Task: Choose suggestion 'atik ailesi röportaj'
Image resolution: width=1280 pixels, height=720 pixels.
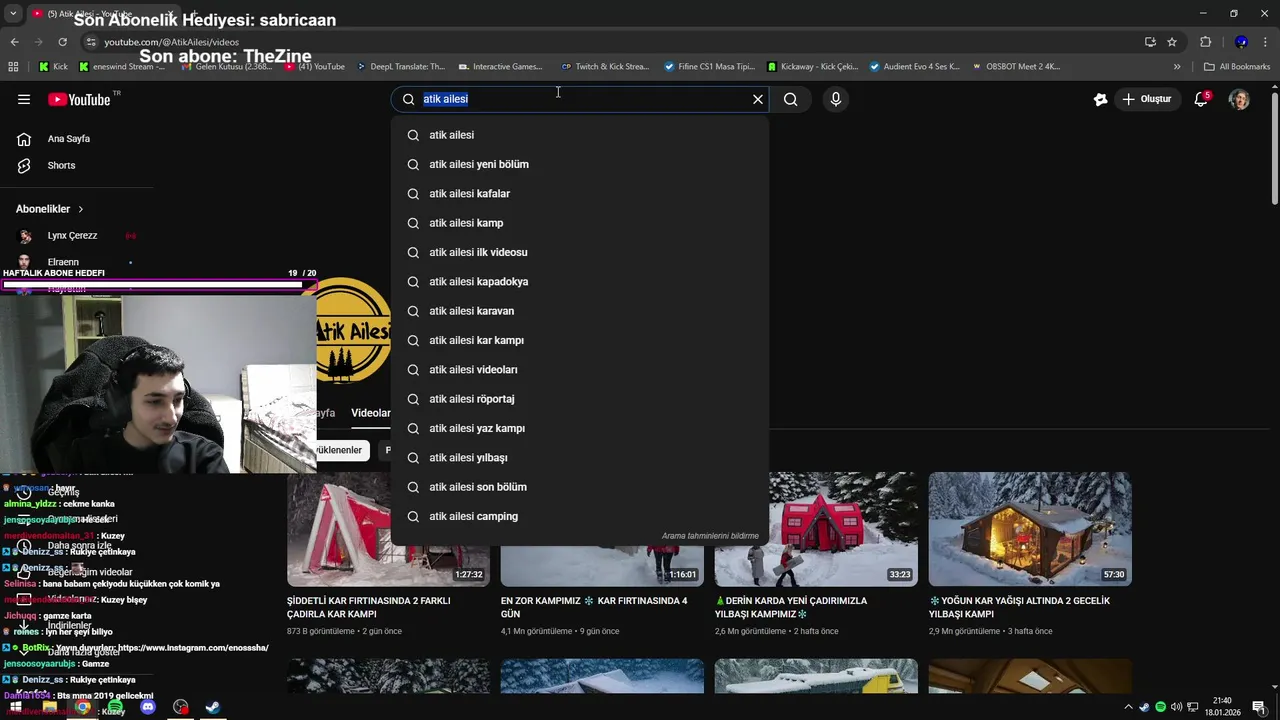Action: coord(580,399)
